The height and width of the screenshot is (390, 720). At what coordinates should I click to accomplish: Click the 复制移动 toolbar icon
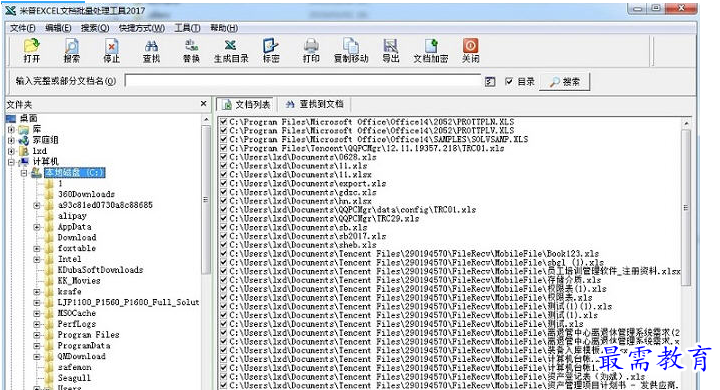pyautogui.click(x=351, y=51)
